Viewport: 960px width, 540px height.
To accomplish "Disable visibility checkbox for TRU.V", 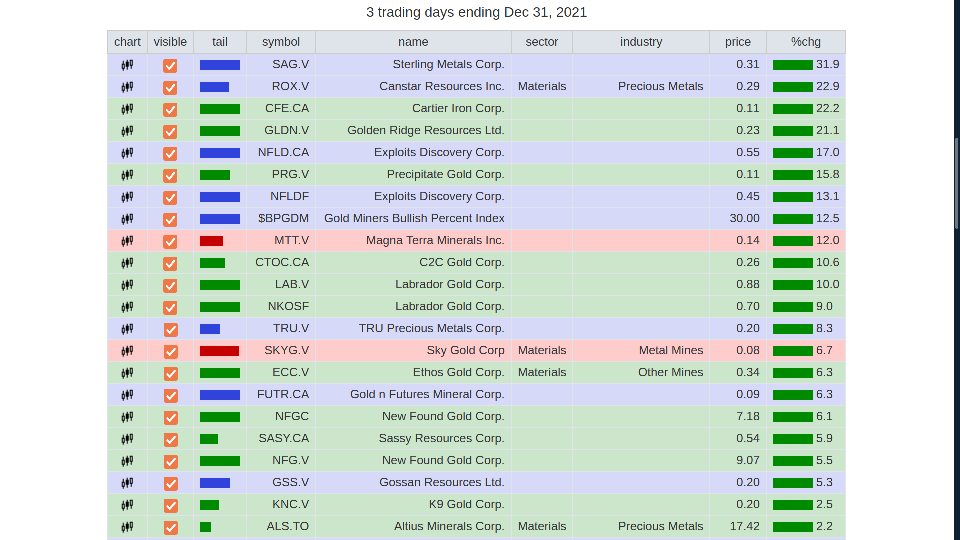I will coord(170,329).
